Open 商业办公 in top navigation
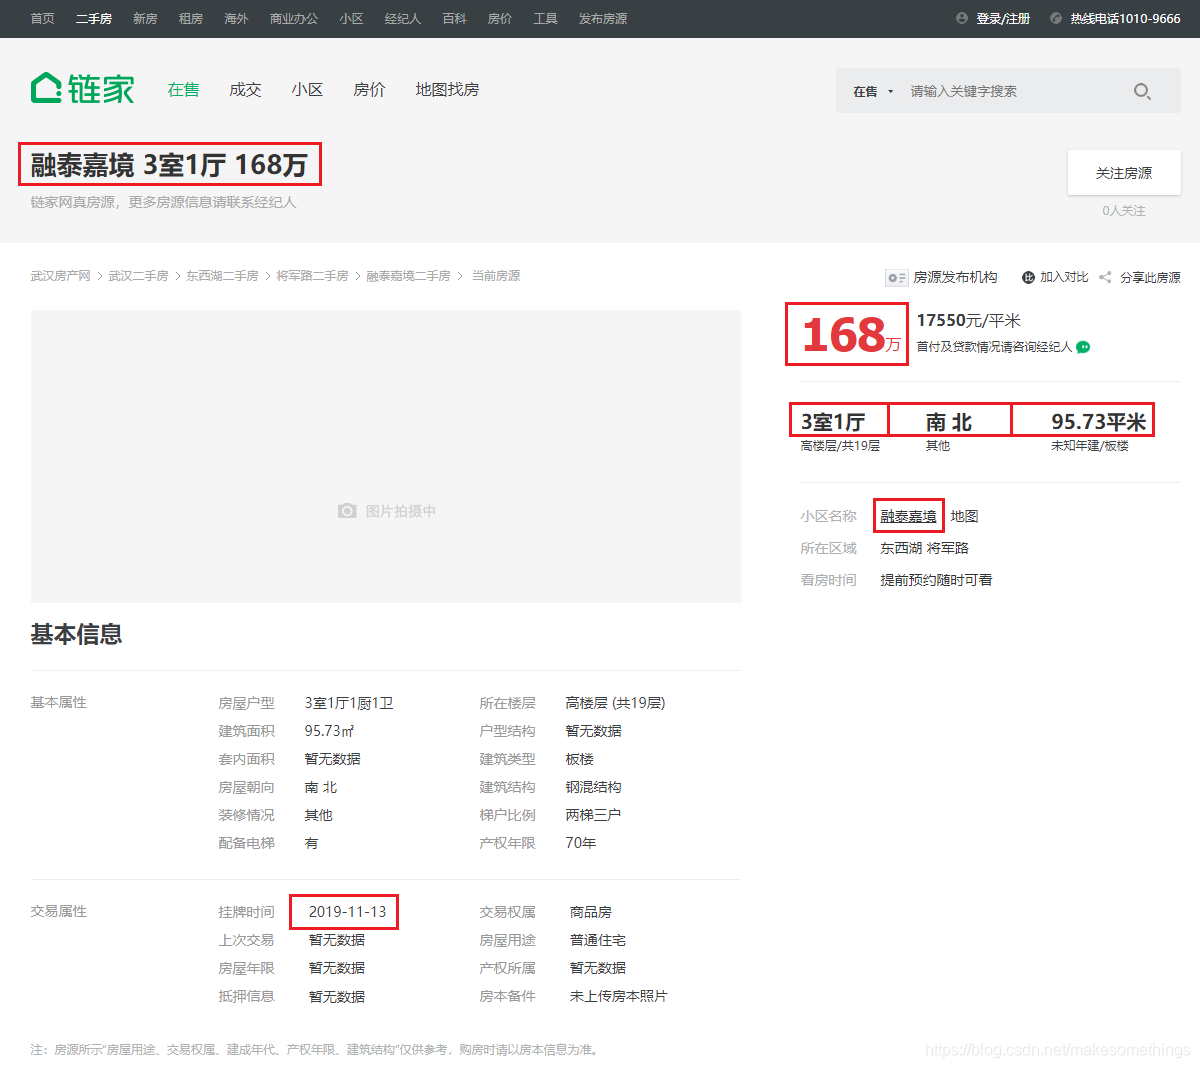This screenshot has height=1068, width=1200. pyautogui.click(x=294, y=18)
